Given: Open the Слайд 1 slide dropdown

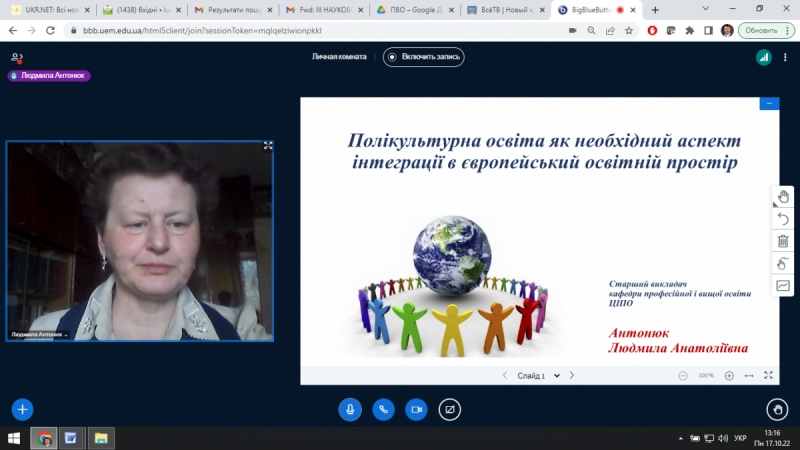Looking at the screenshot, I should pyautogui.click(x=535, y=376).
